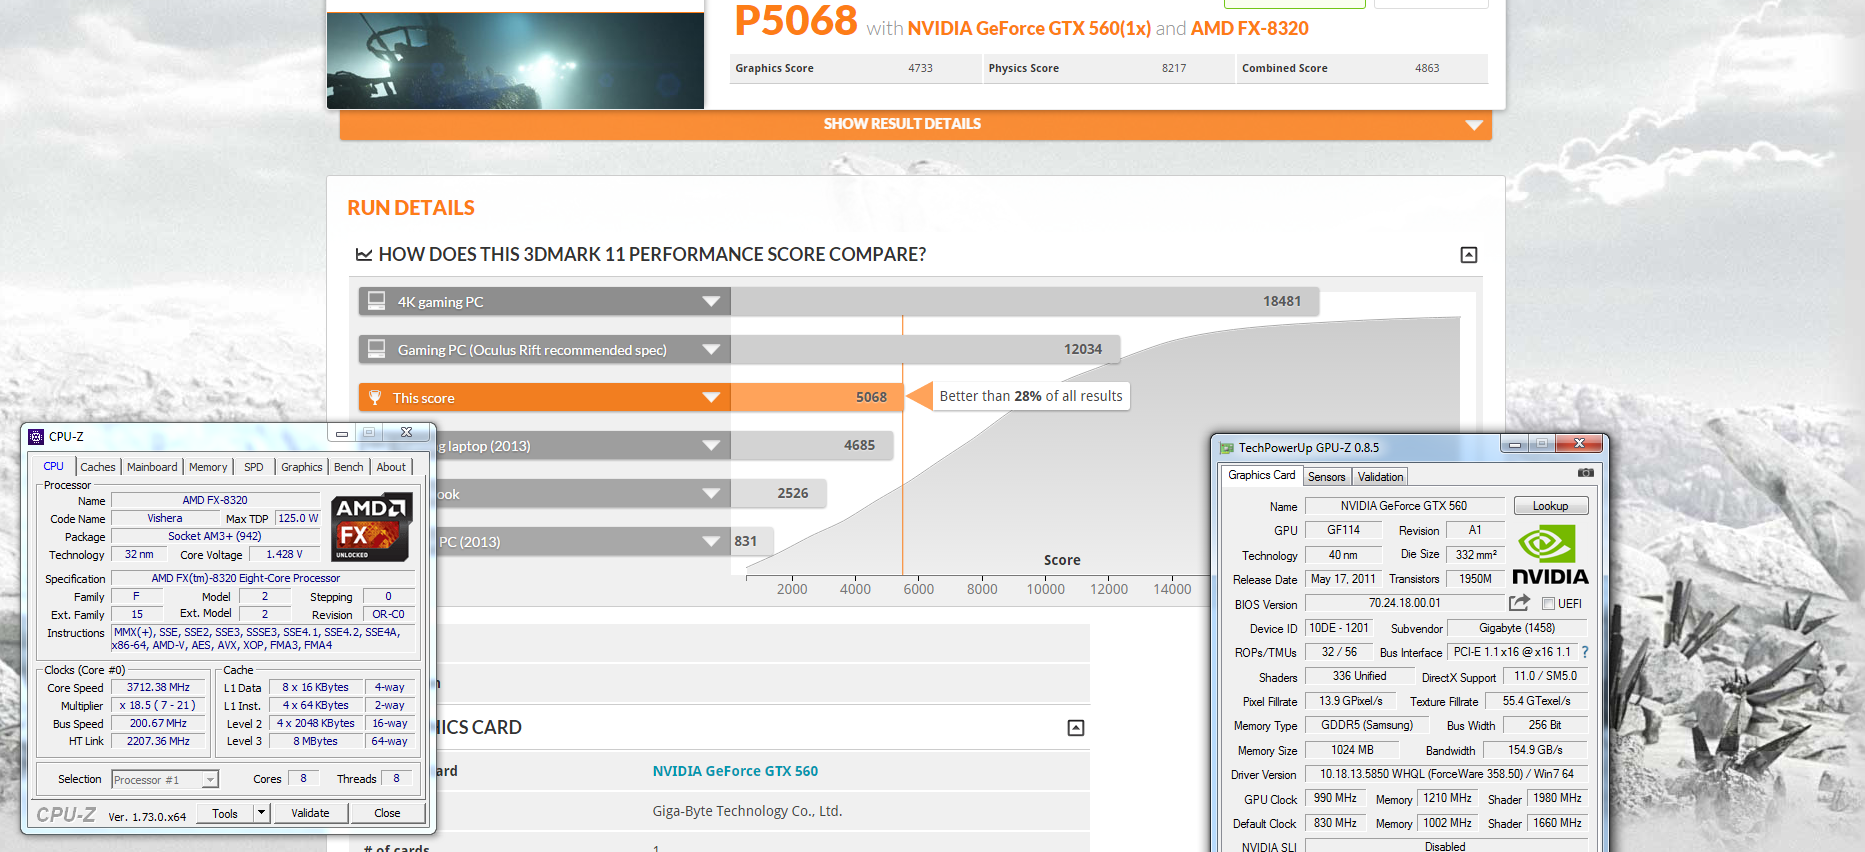This screenshot has height=852, width=1865.
Task: Collapse the score comparison section icon
Action: [x=1469, y=255]
